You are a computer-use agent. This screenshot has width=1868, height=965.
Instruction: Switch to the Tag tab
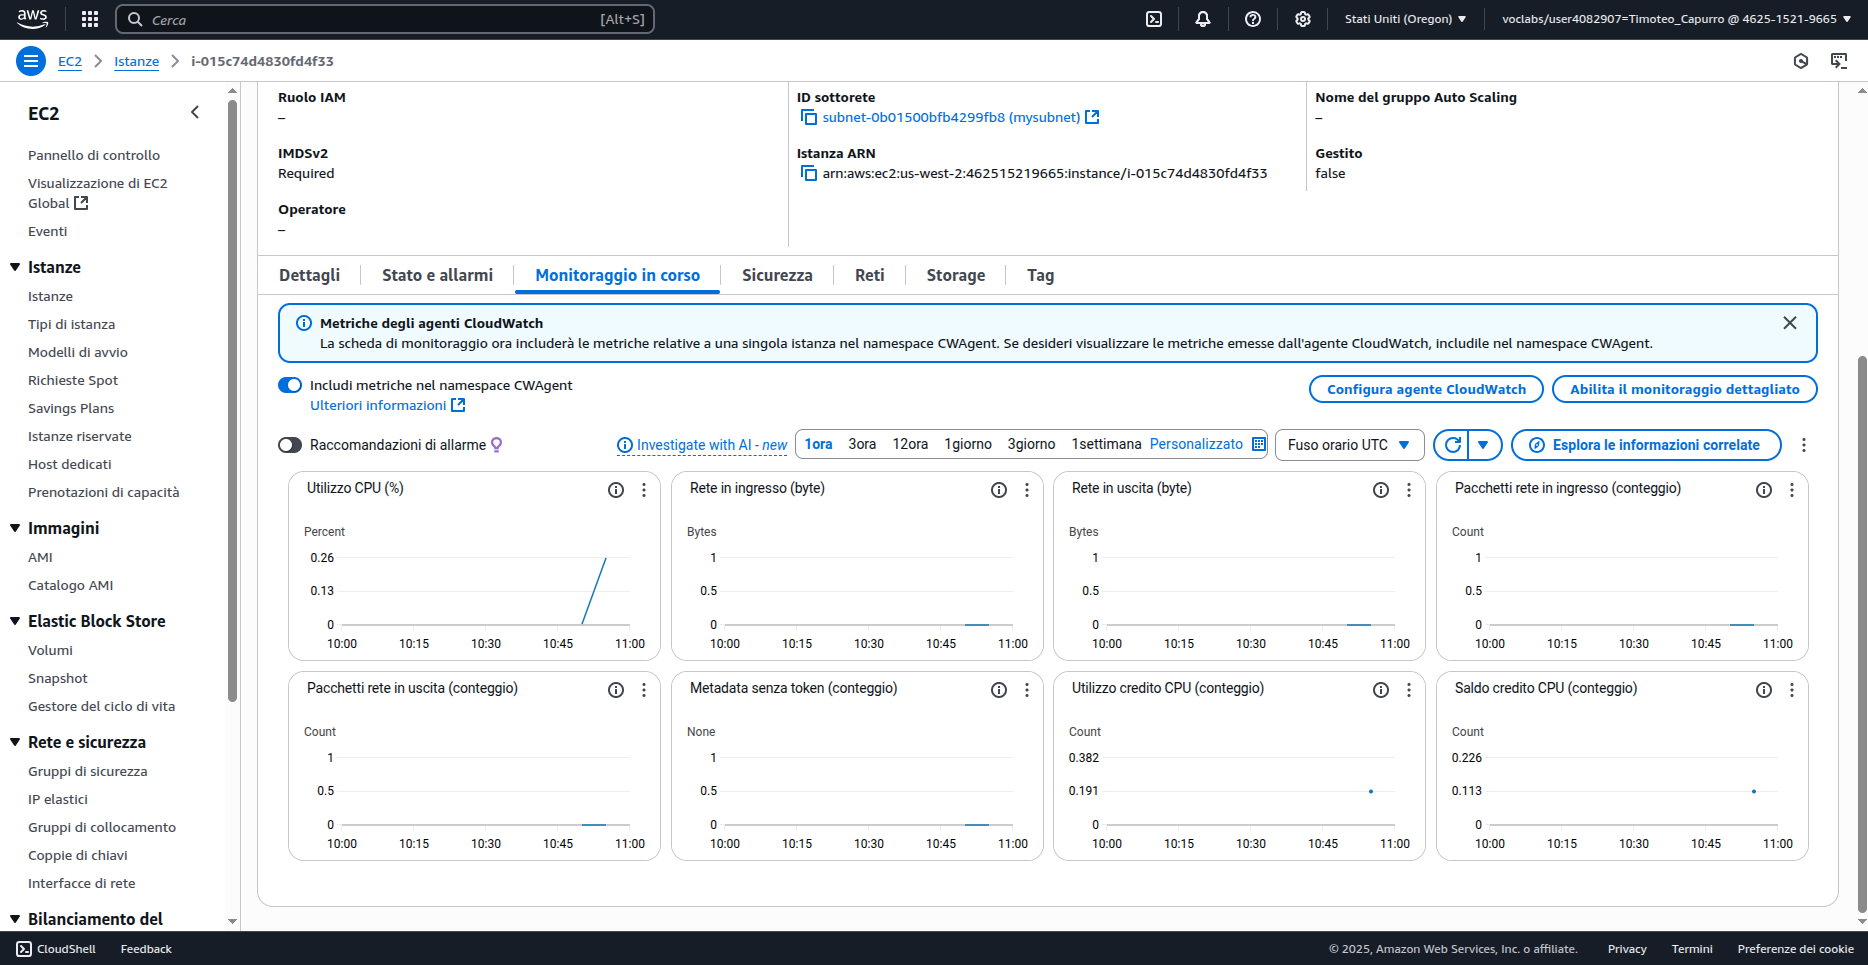click(x=1040, y=275)
